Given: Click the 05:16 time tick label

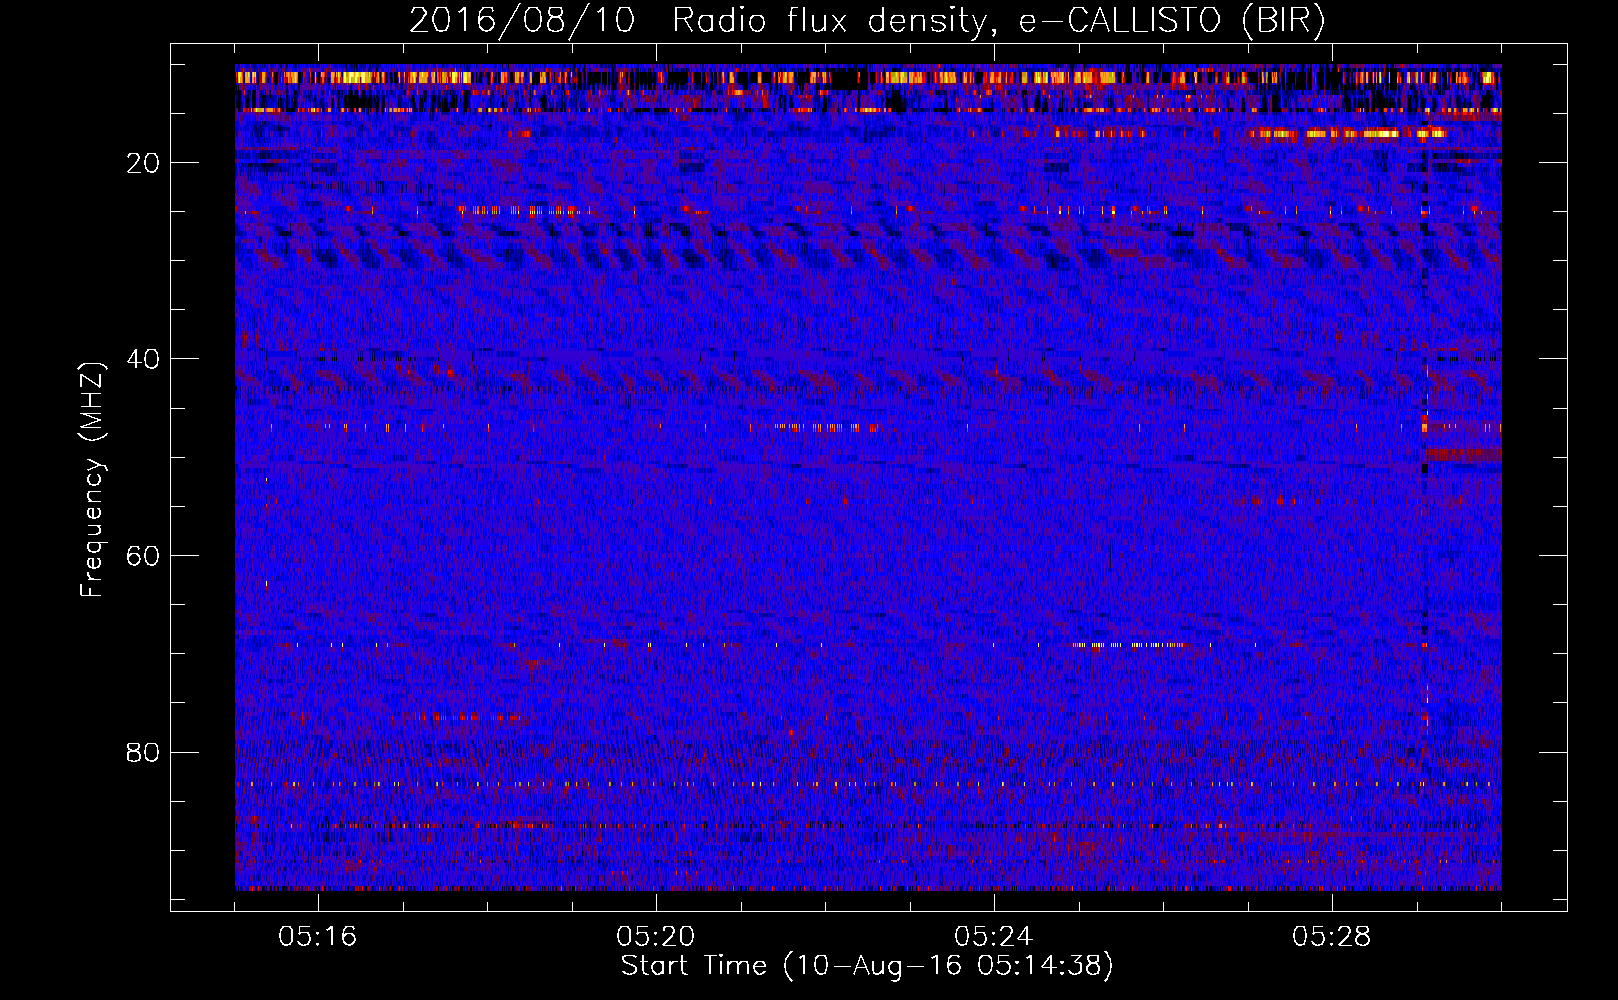Looking at the screenshot, I should [x=318, y=937].
